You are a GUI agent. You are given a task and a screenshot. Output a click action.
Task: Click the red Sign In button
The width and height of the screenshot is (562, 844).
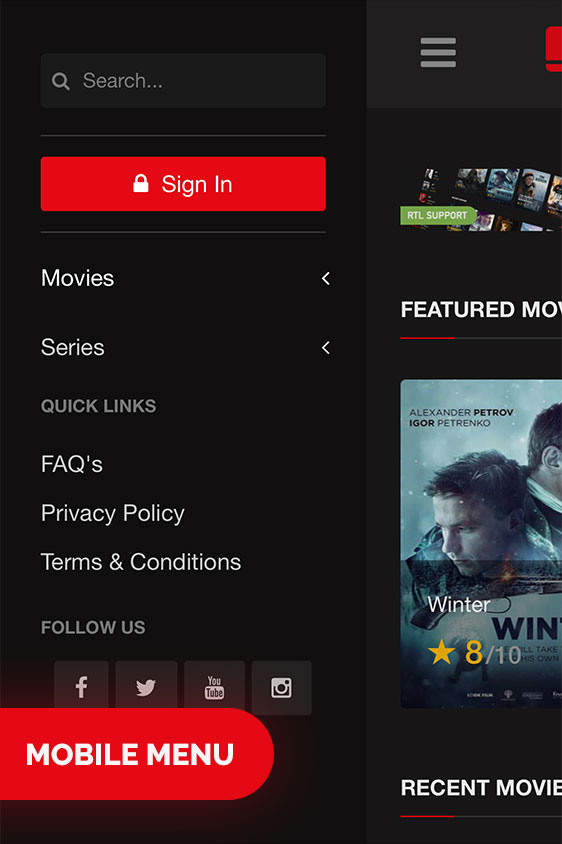[183, 184]
